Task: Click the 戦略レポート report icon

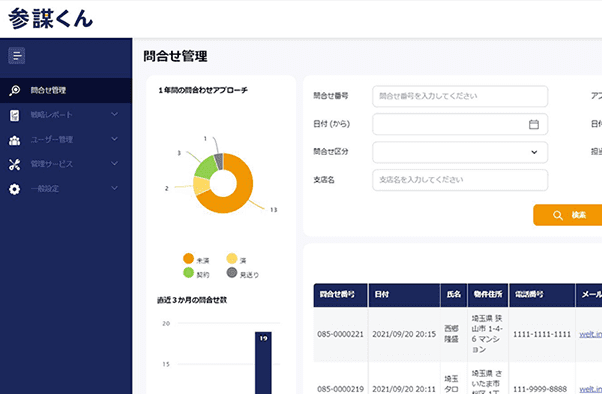Action: (x=15, y=115)
